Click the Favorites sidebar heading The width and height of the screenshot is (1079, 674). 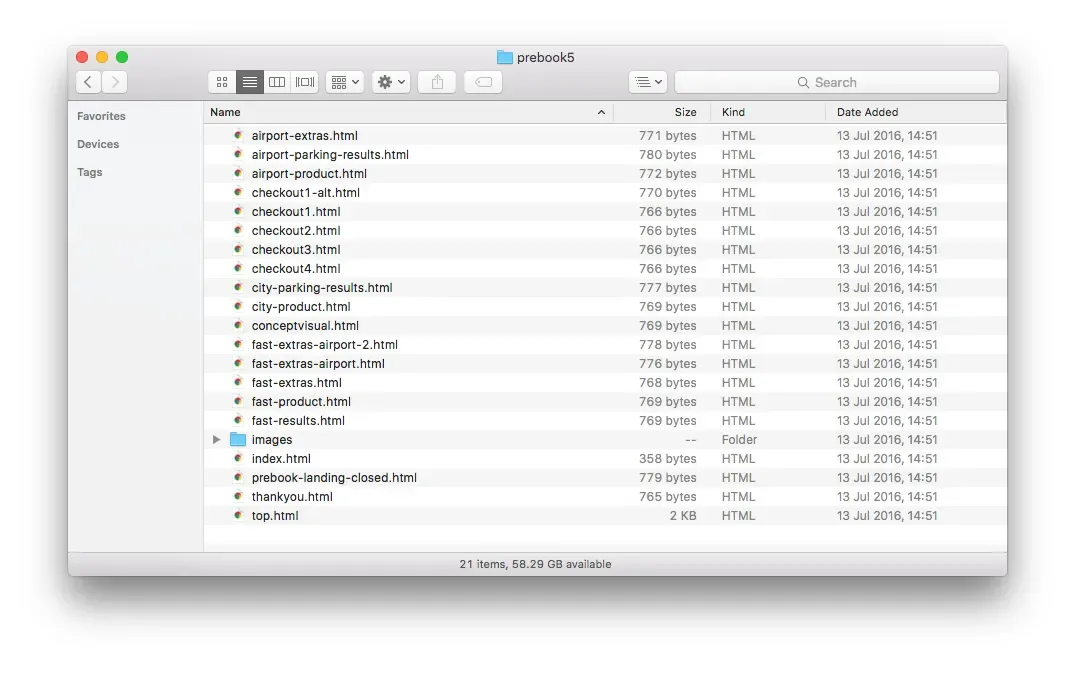(101, 116)
